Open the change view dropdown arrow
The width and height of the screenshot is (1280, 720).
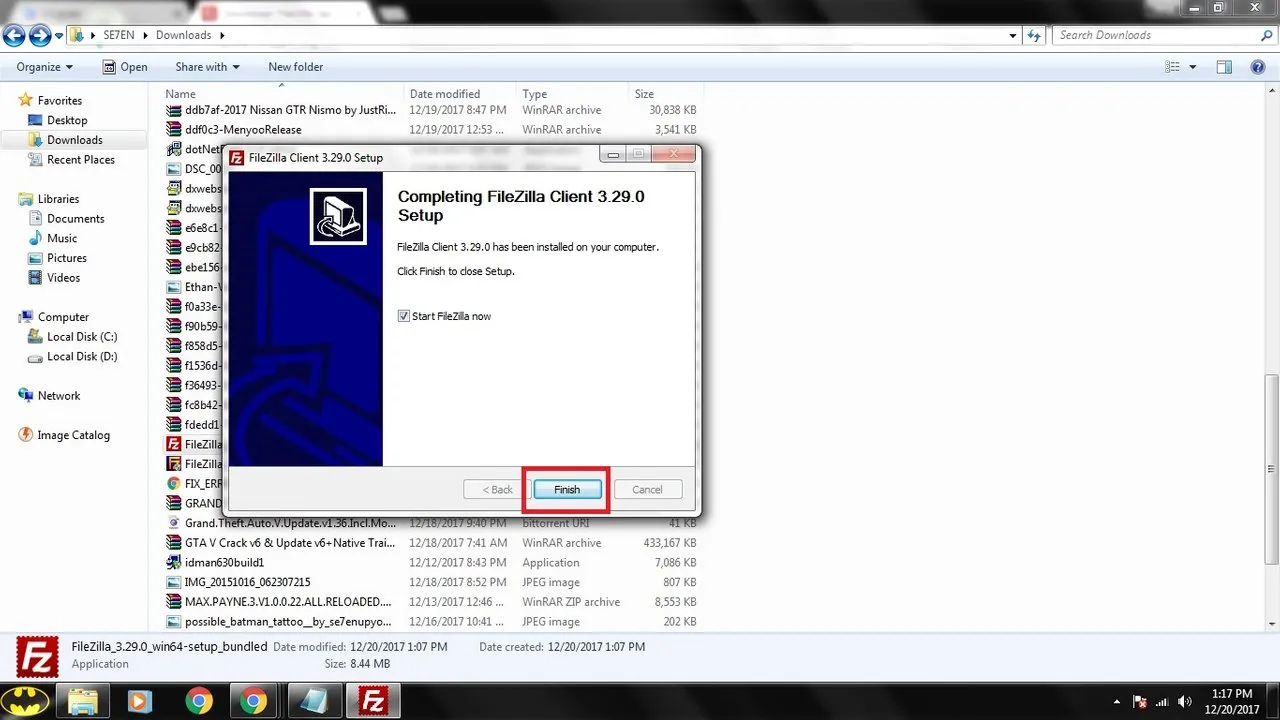pyautogui.click(x=1193, y=67)
